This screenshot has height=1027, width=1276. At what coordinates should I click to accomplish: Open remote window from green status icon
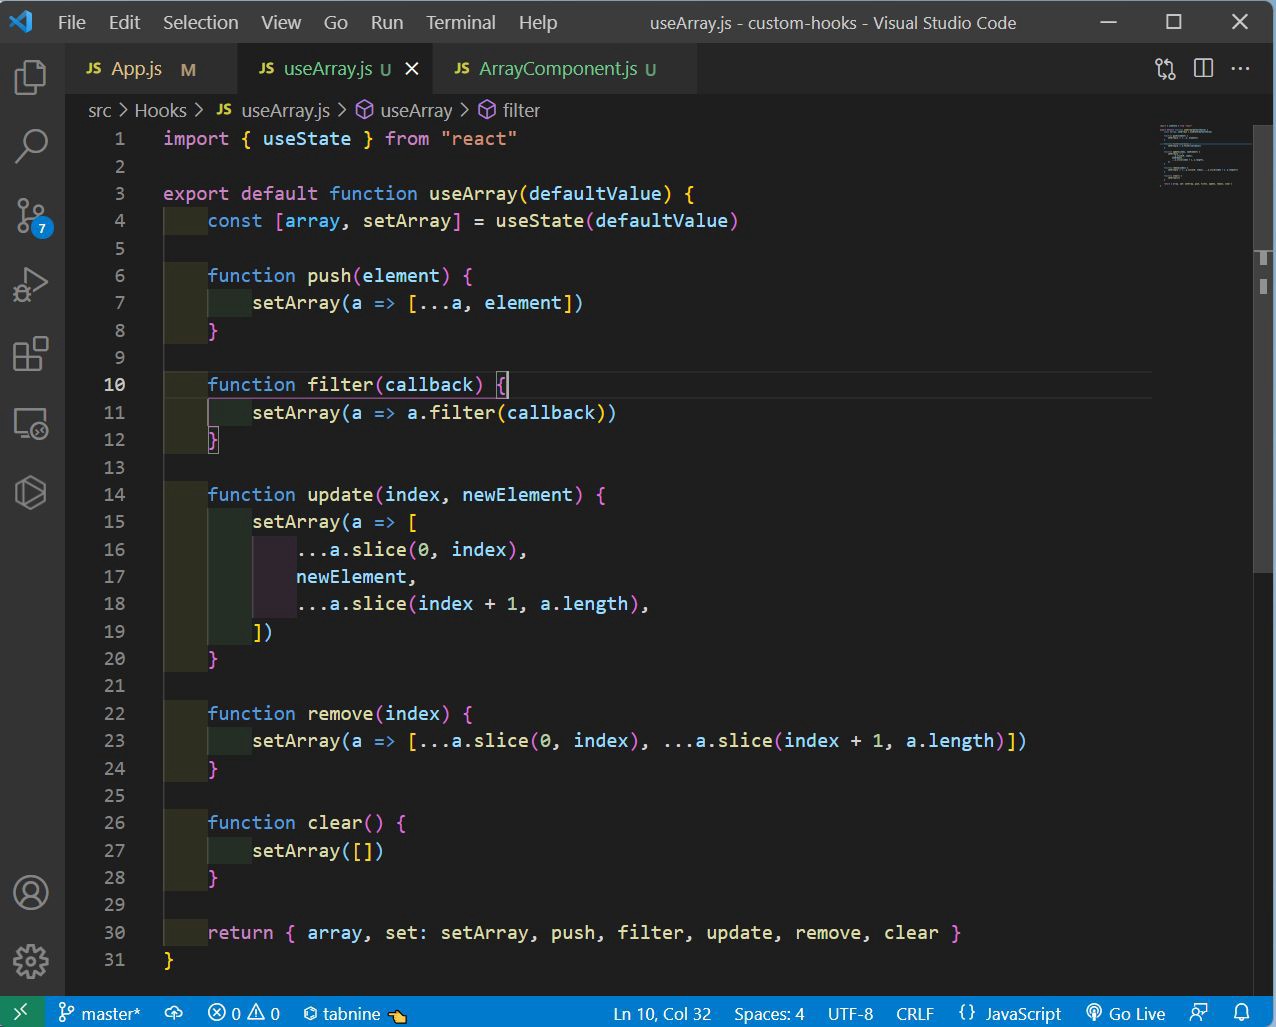click(x=22, y=1012)
